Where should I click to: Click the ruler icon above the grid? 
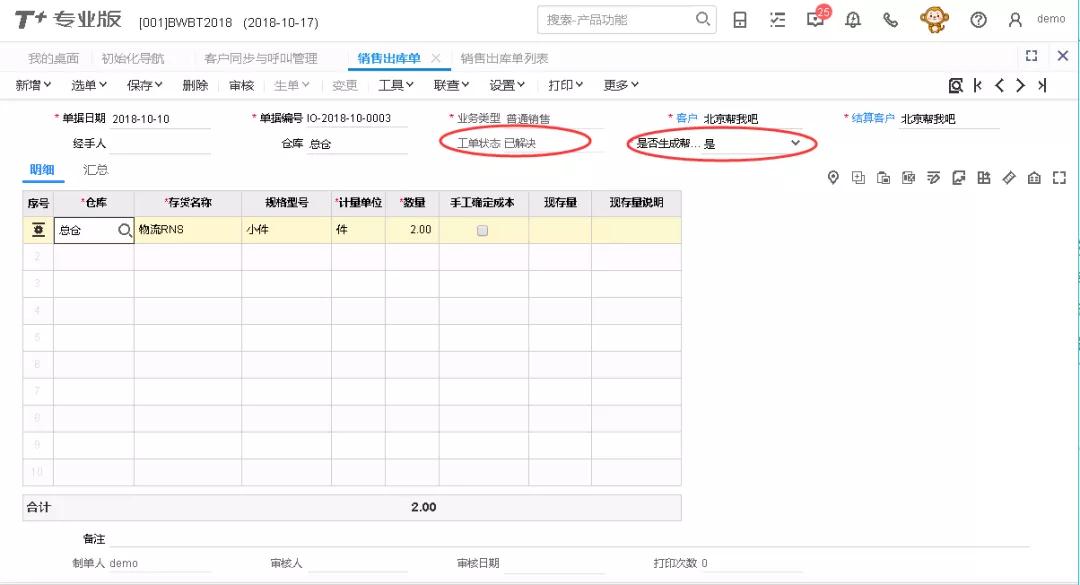(x=1009, y=178)
